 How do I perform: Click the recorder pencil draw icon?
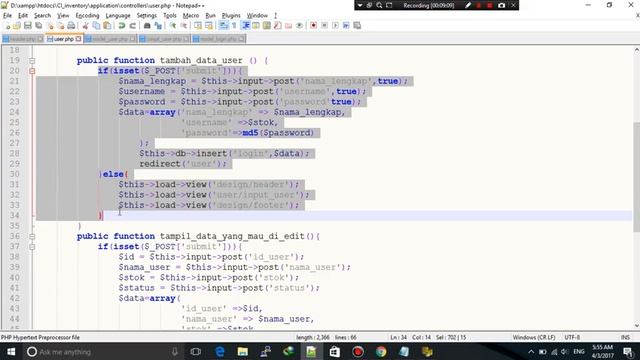point(468,5)
